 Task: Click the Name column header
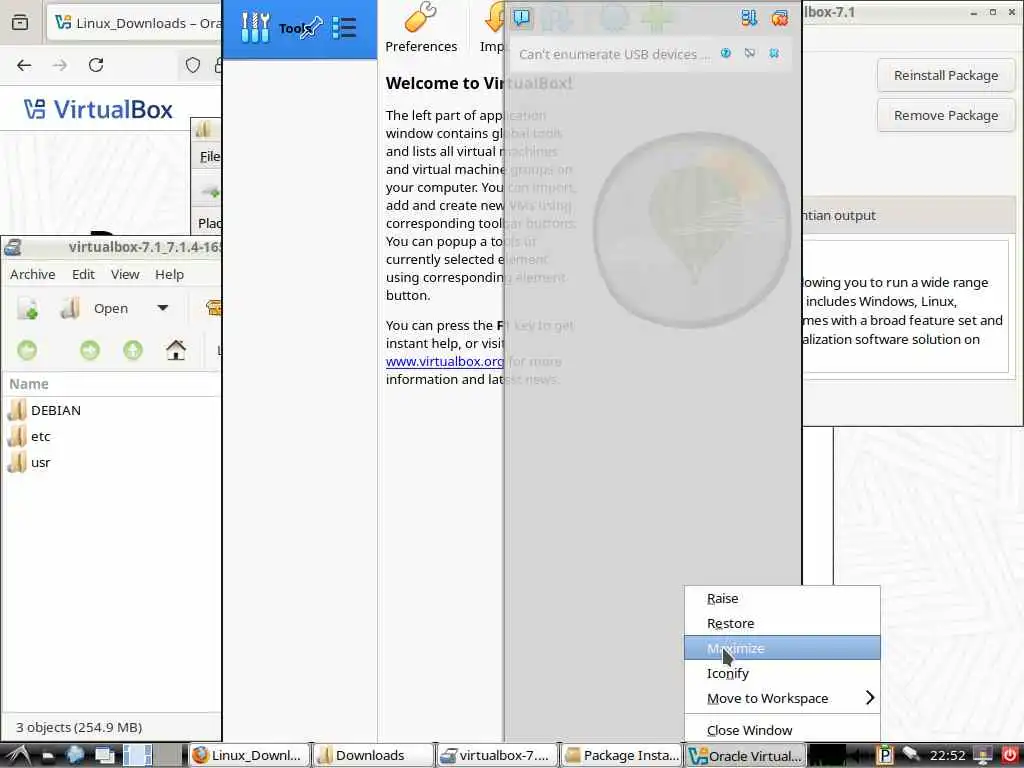pyautogui.click(x=111, y=384)
